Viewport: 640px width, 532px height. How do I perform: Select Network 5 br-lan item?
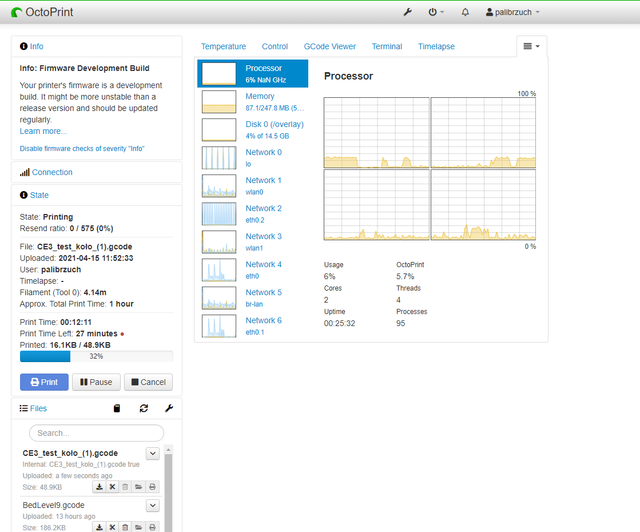tap(253, 298)
